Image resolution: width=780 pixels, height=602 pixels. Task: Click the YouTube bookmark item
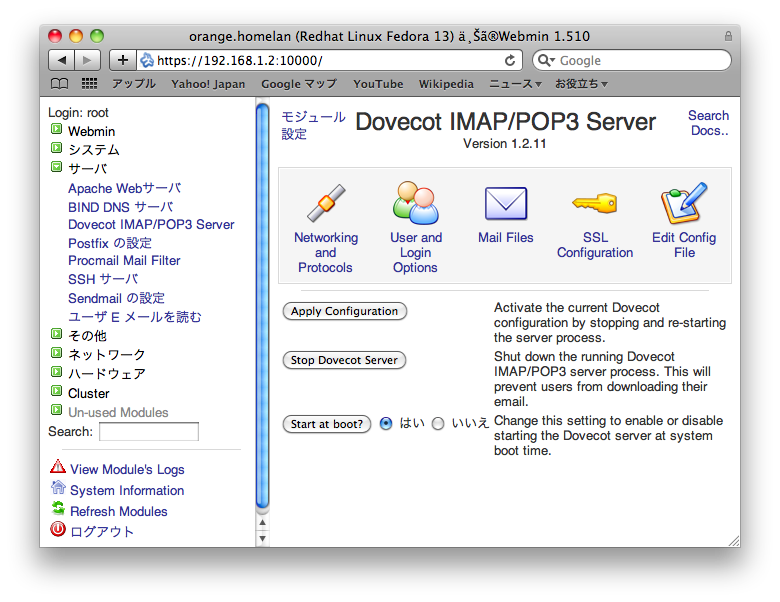pyautogui.click(x=378, y=84)
